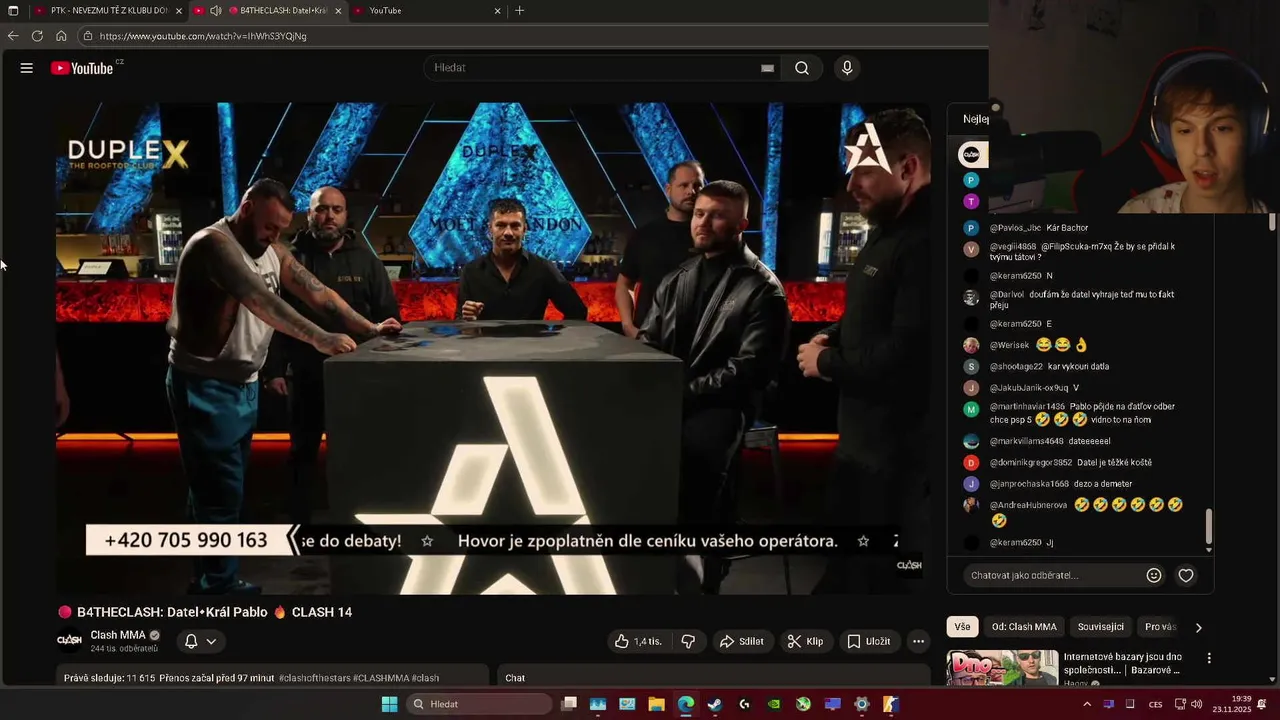View site info lock icon
Image resolution: width=1280 pixels, height=720 pixels.
pos(88,36)
